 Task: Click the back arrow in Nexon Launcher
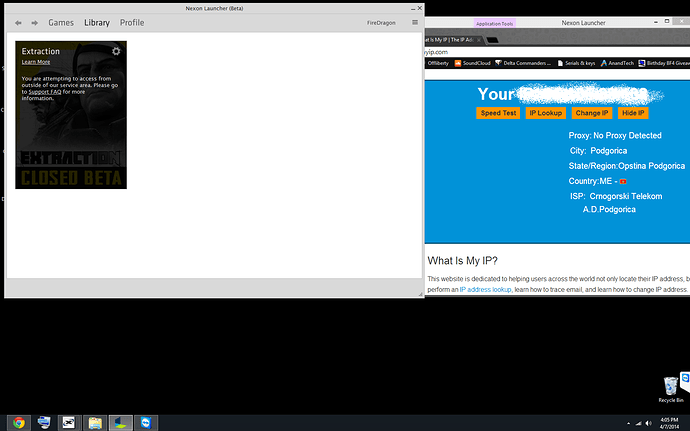point(18,22)
